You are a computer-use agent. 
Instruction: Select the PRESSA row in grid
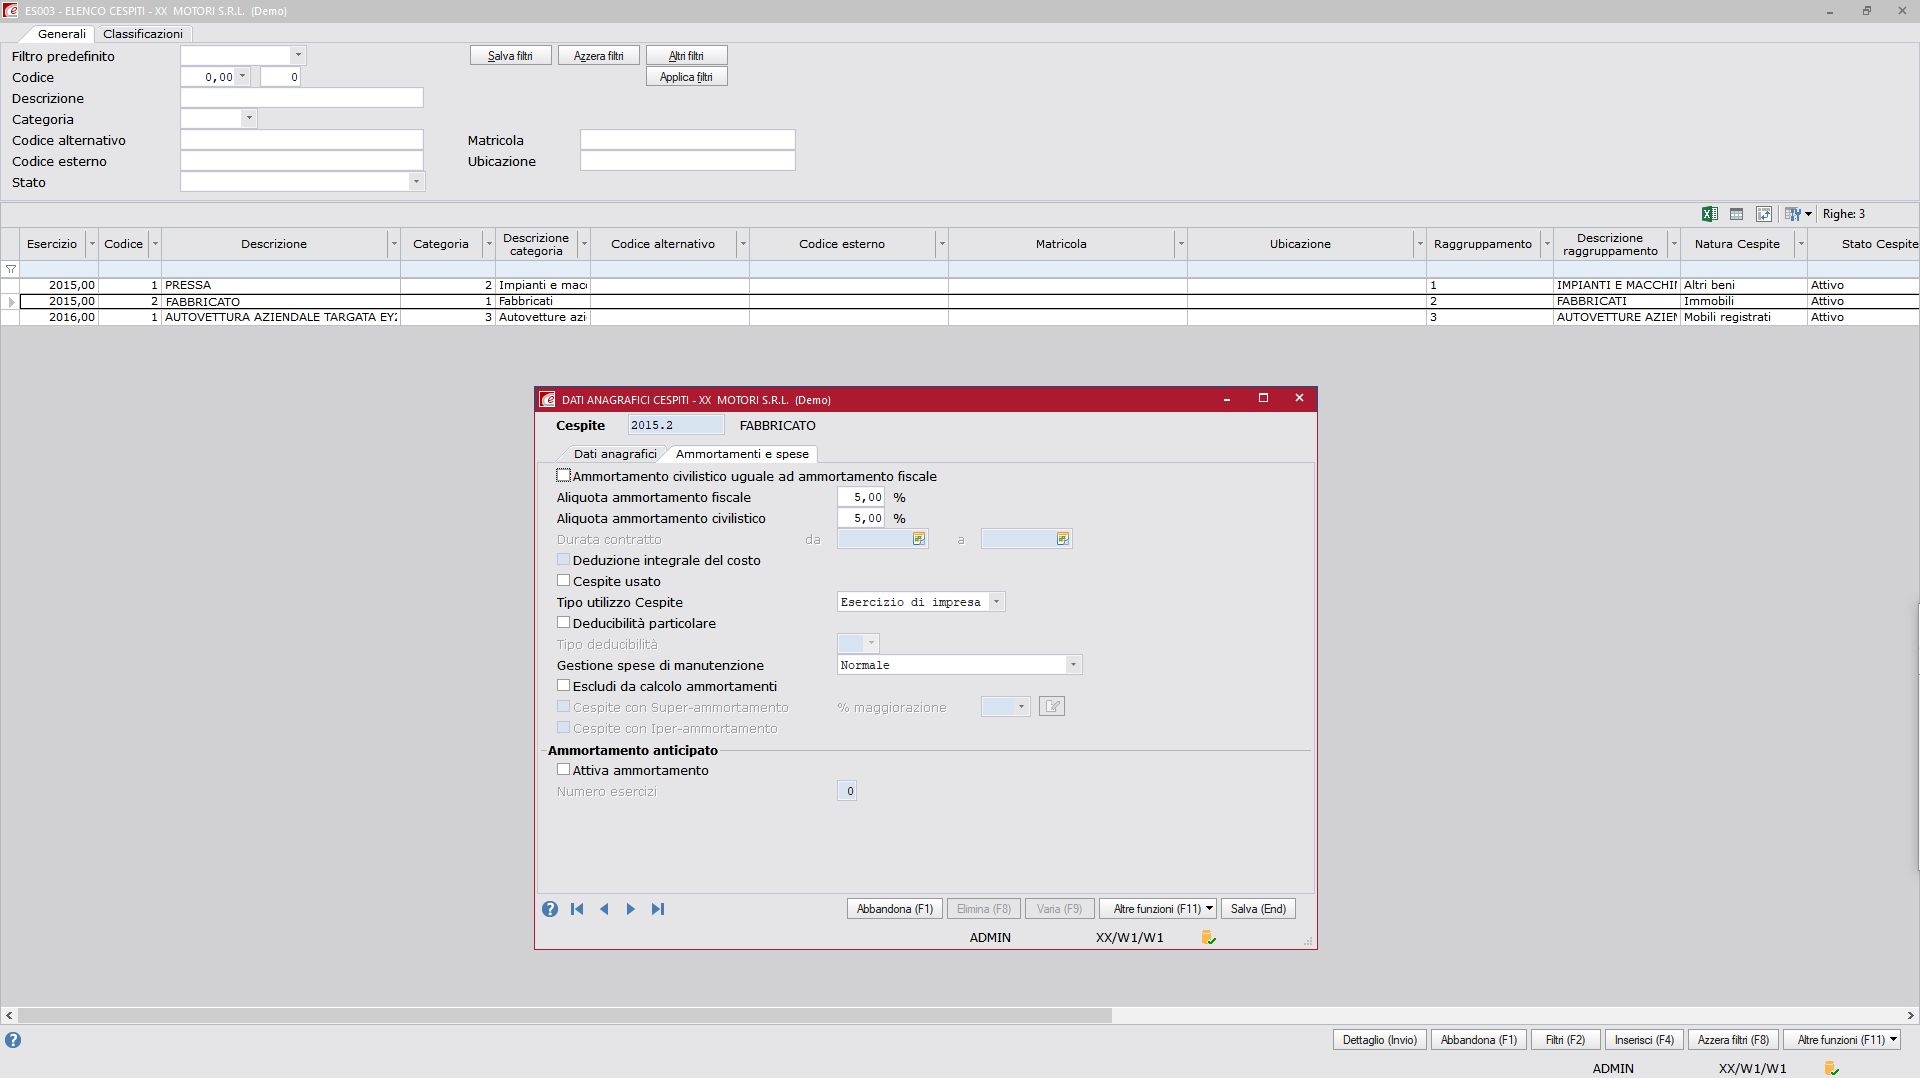pyautogui.click(x=960, y=285)
